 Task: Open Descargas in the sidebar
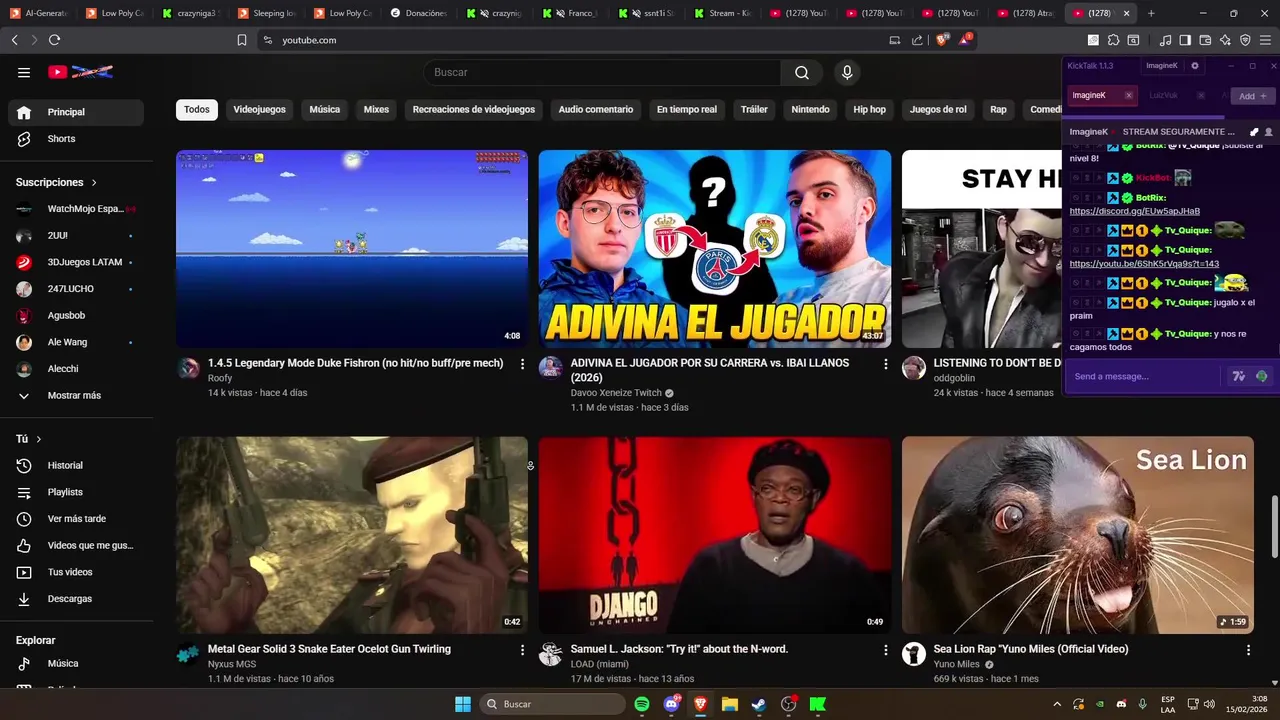(x=76, y=599)
